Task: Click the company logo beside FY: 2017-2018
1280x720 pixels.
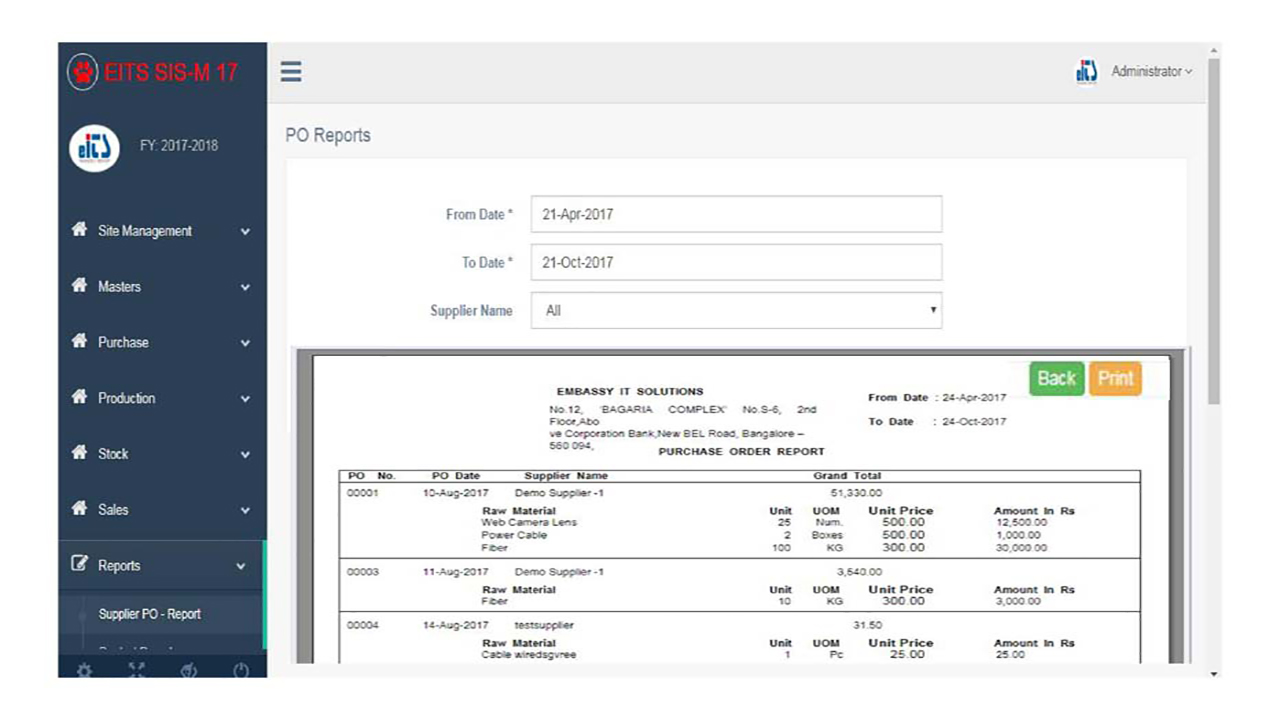Action: coord(94,147)
